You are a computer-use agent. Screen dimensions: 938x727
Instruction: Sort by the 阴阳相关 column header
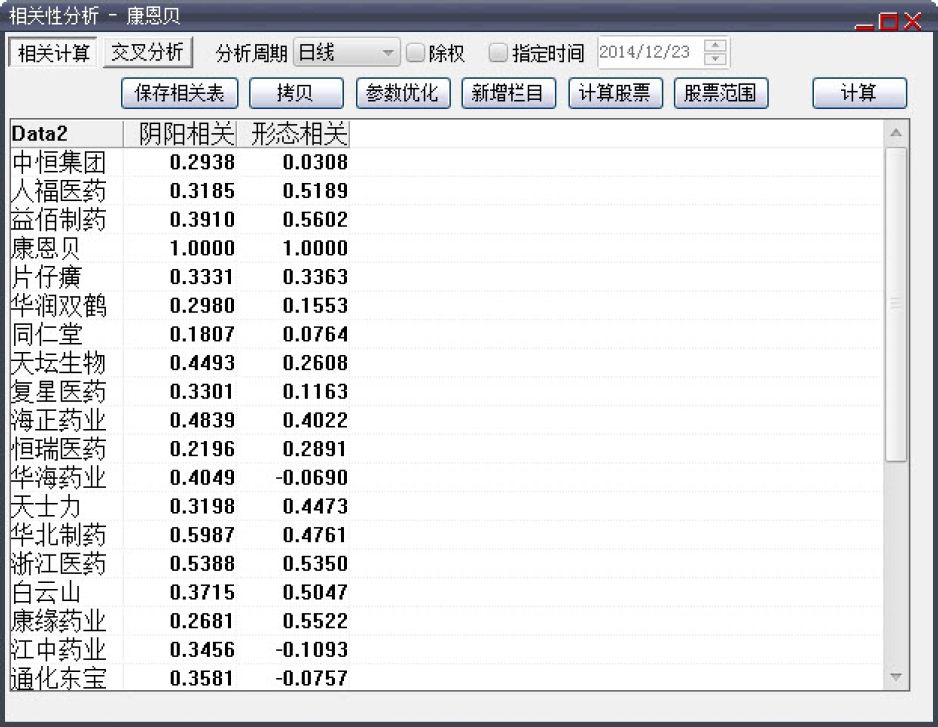pyautogui.click(x=180, y=133)
